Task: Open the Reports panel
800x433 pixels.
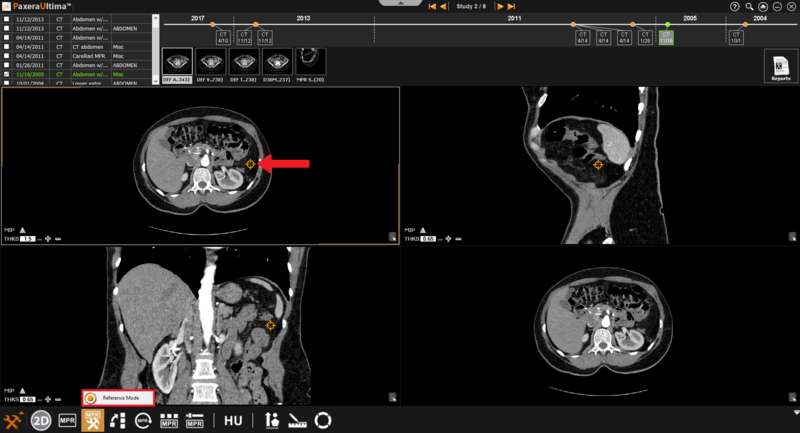Action: pos(780,66)
